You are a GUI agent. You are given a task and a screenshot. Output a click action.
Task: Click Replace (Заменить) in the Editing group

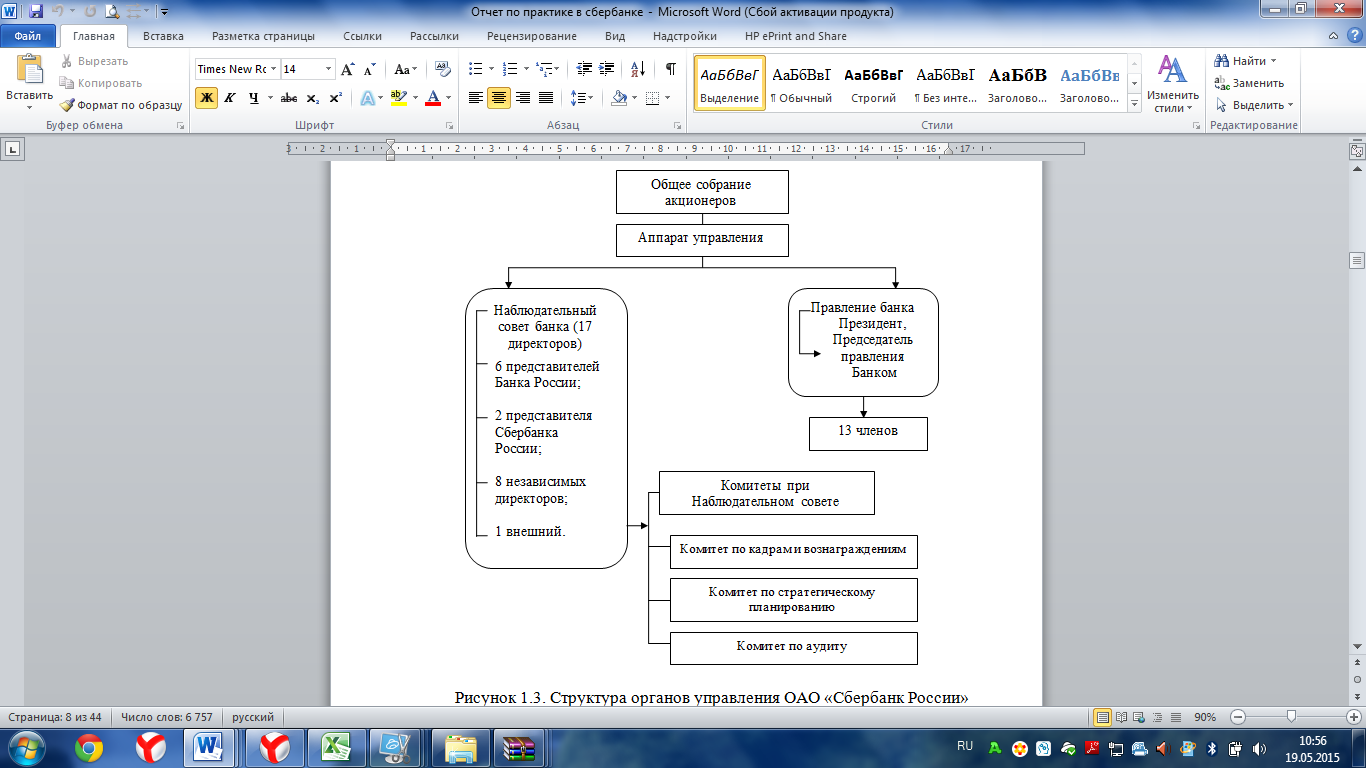(x=1249, y=83)
